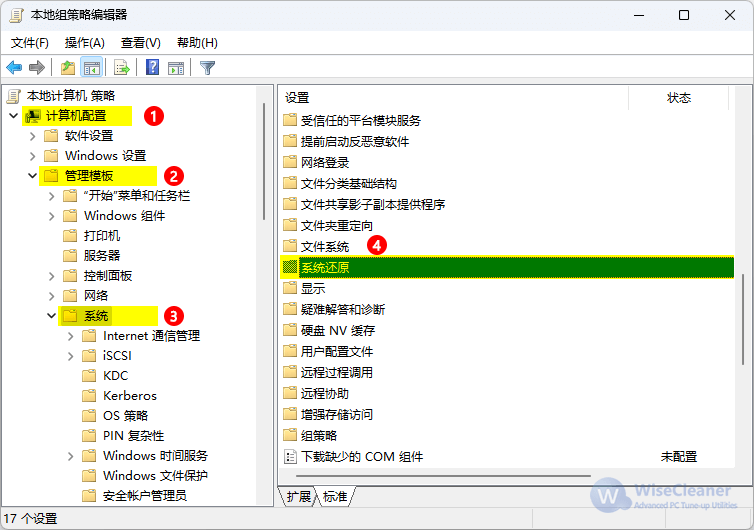This screenshot has height=530, width=754.
Task: Open the 操作(A) menu
Action: 84,43
